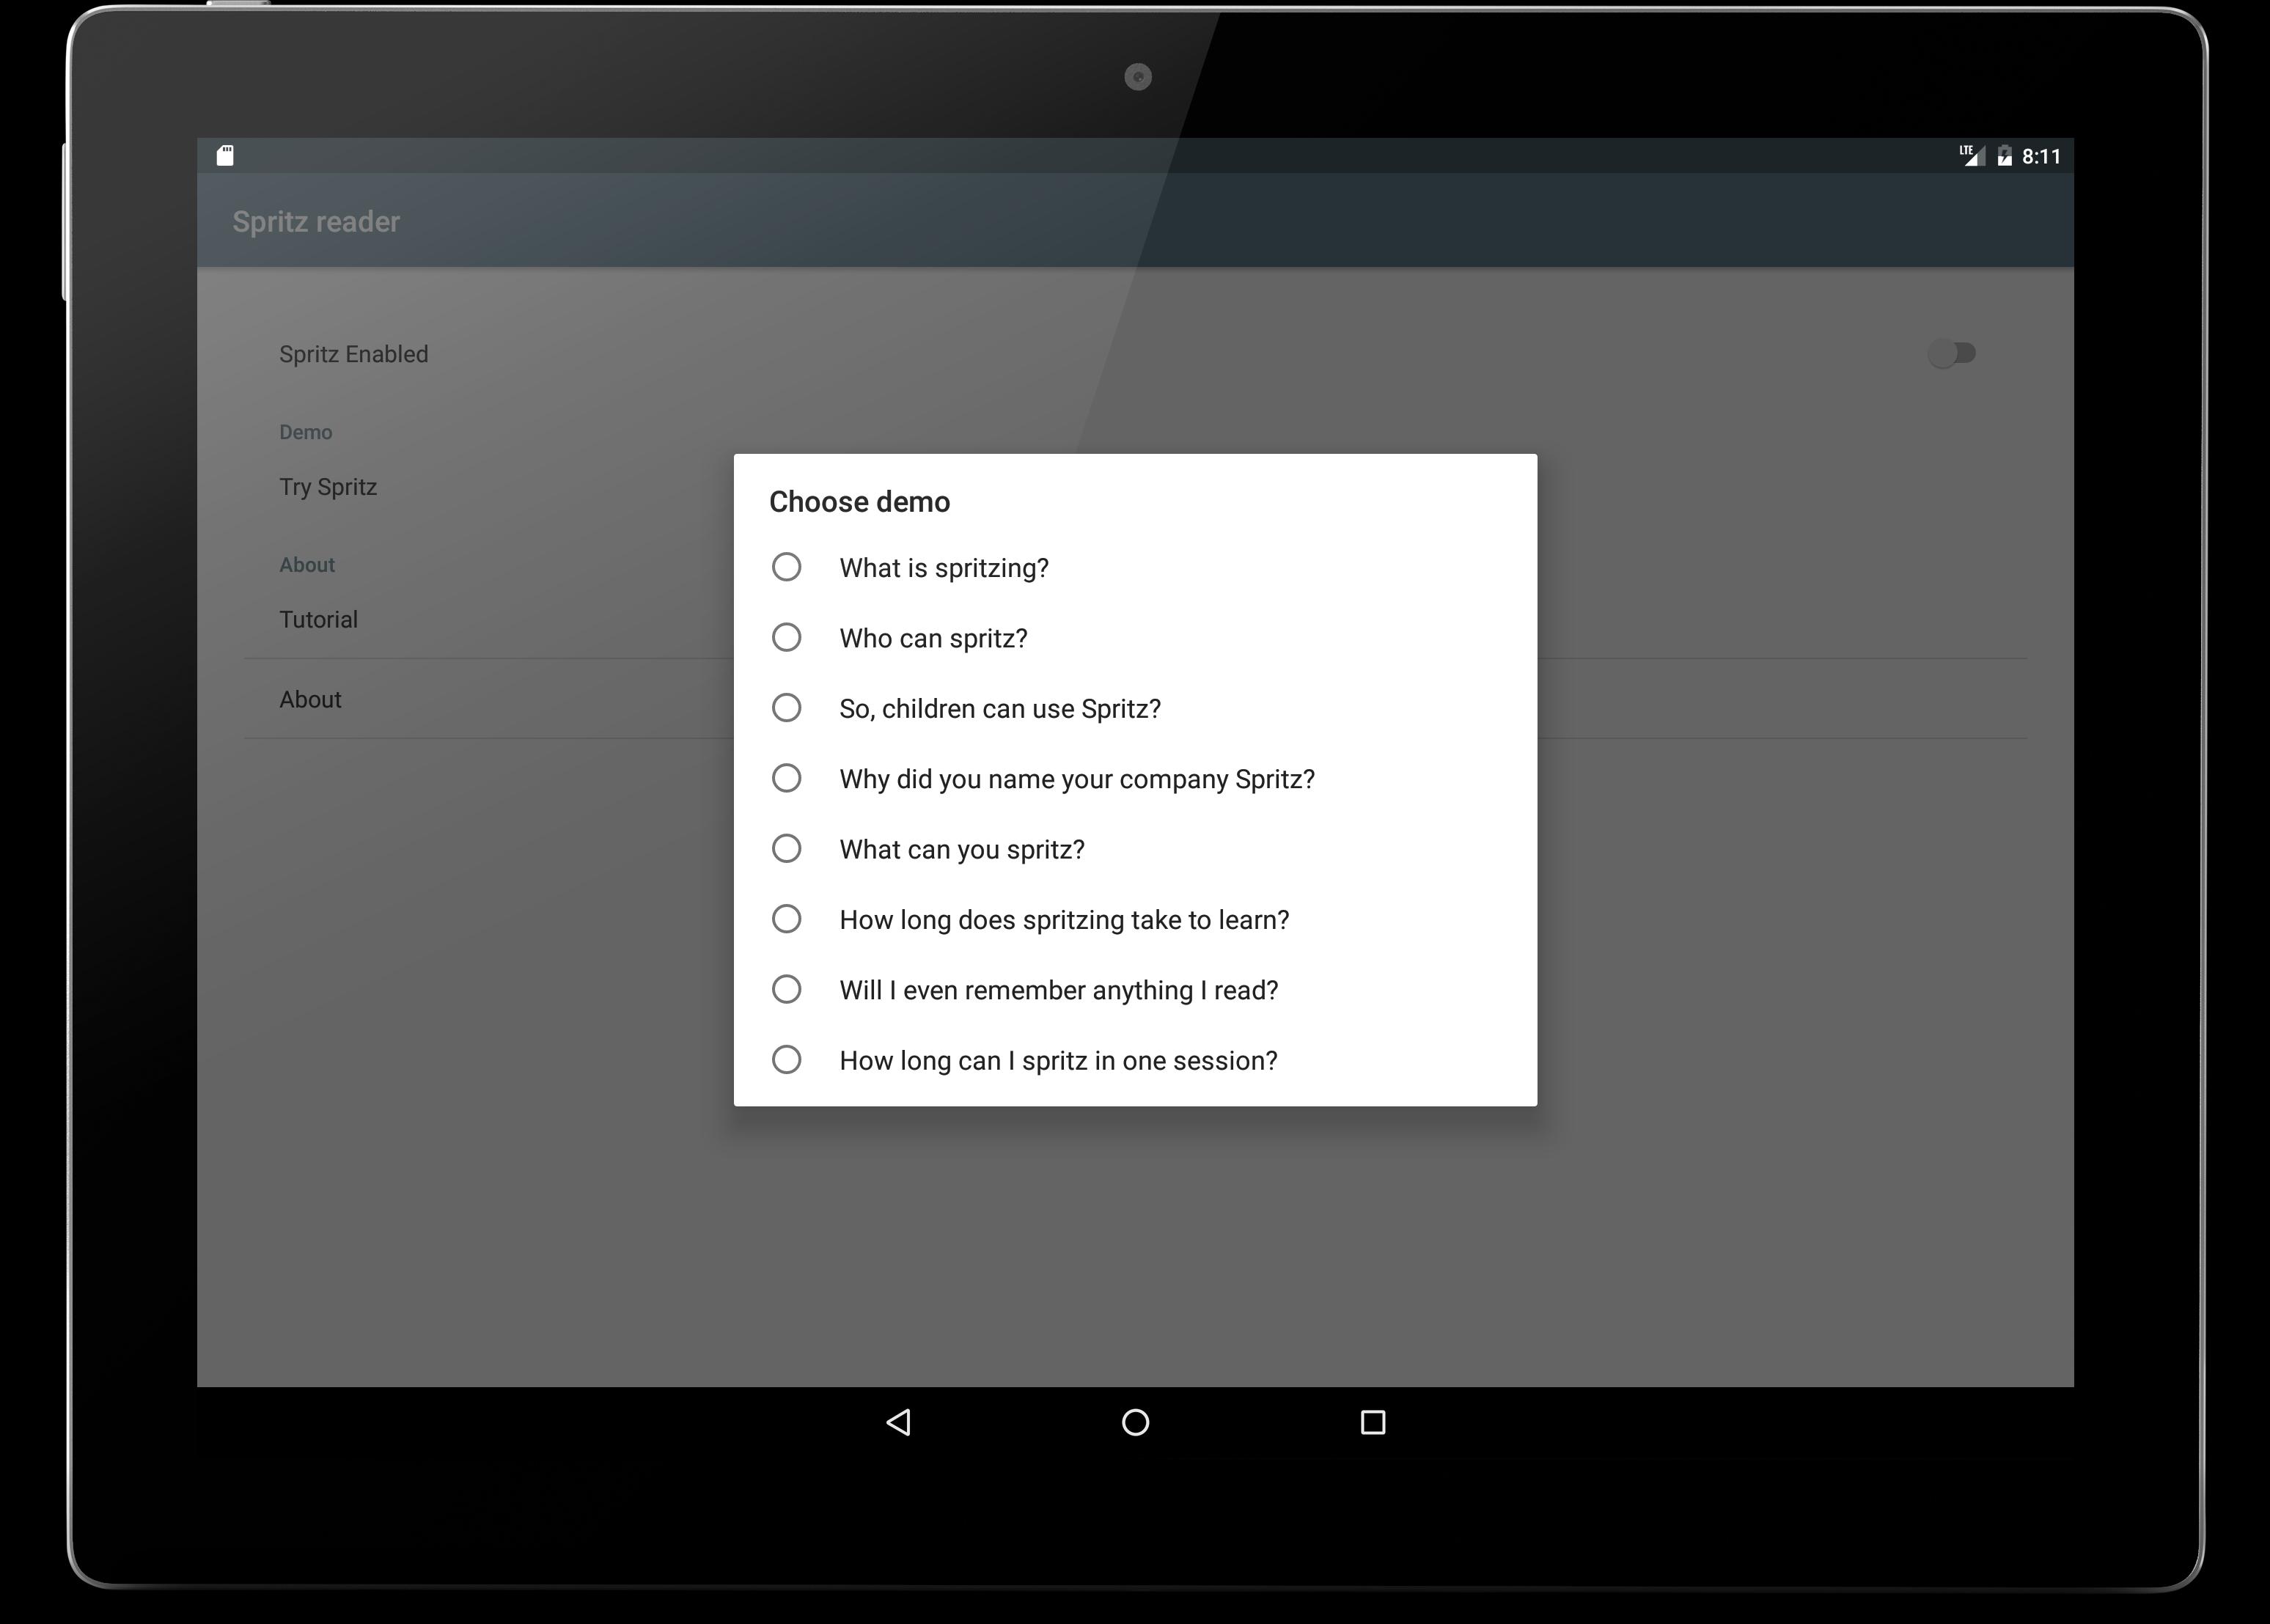Select 'How long can I spritz in one session?' radio
The image size is (2270, 1624).
pyautogui.click(x=786, y=1059)
